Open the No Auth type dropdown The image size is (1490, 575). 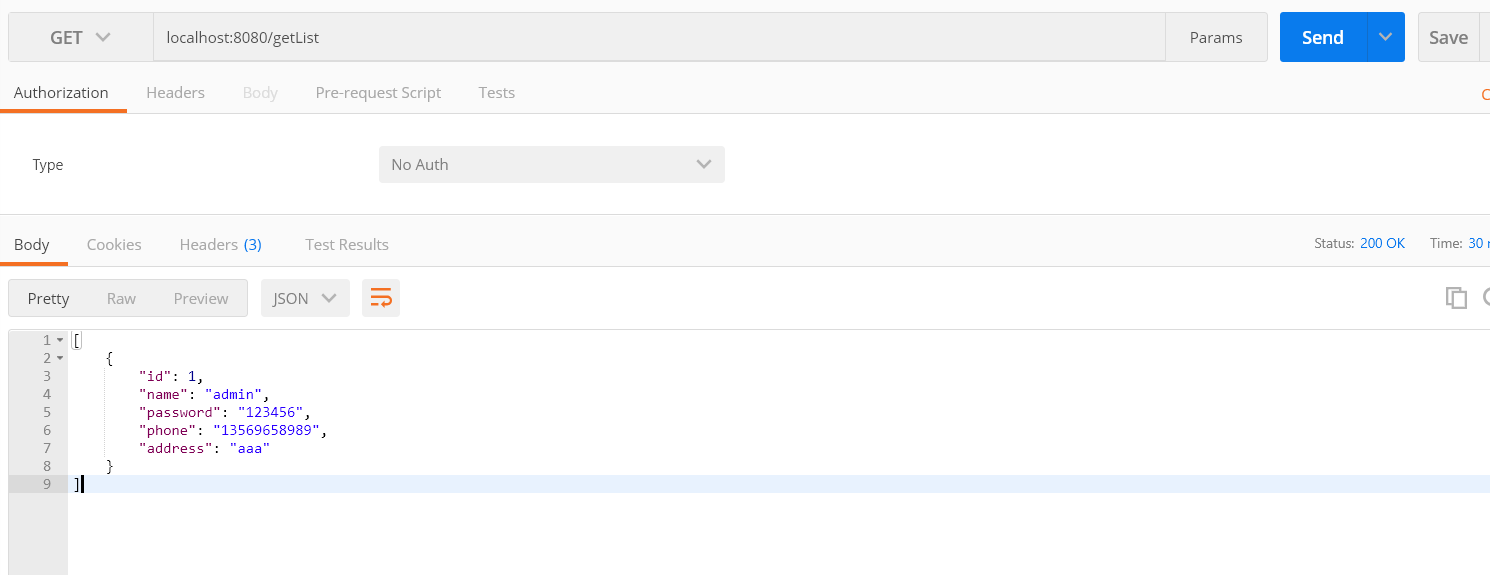(551, 164)
